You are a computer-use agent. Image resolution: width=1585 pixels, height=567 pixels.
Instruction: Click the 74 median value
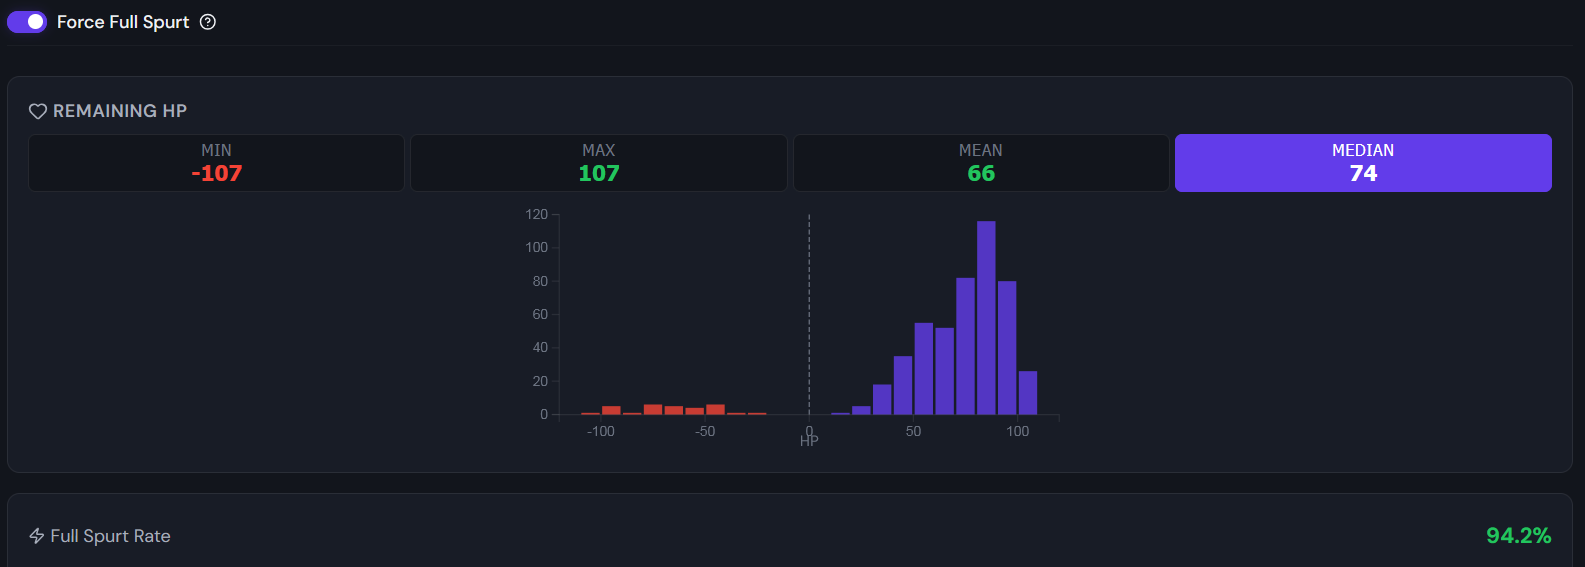click(x=1363, y=173)
